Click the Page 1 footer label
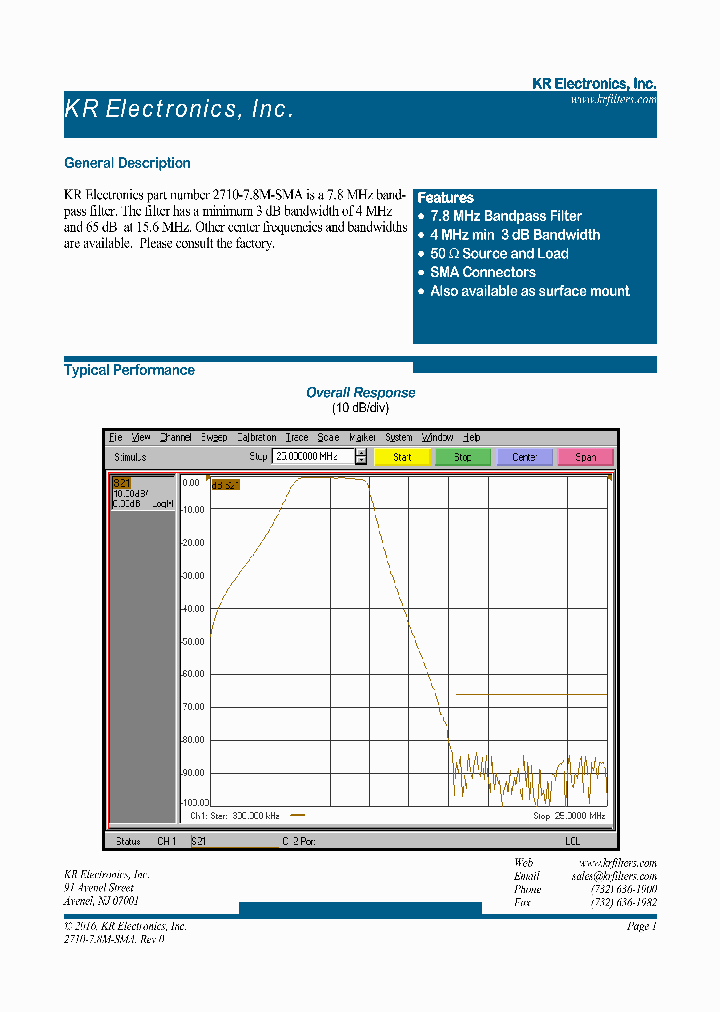The height and width of the screenshot is (1012, 720). 641,926
